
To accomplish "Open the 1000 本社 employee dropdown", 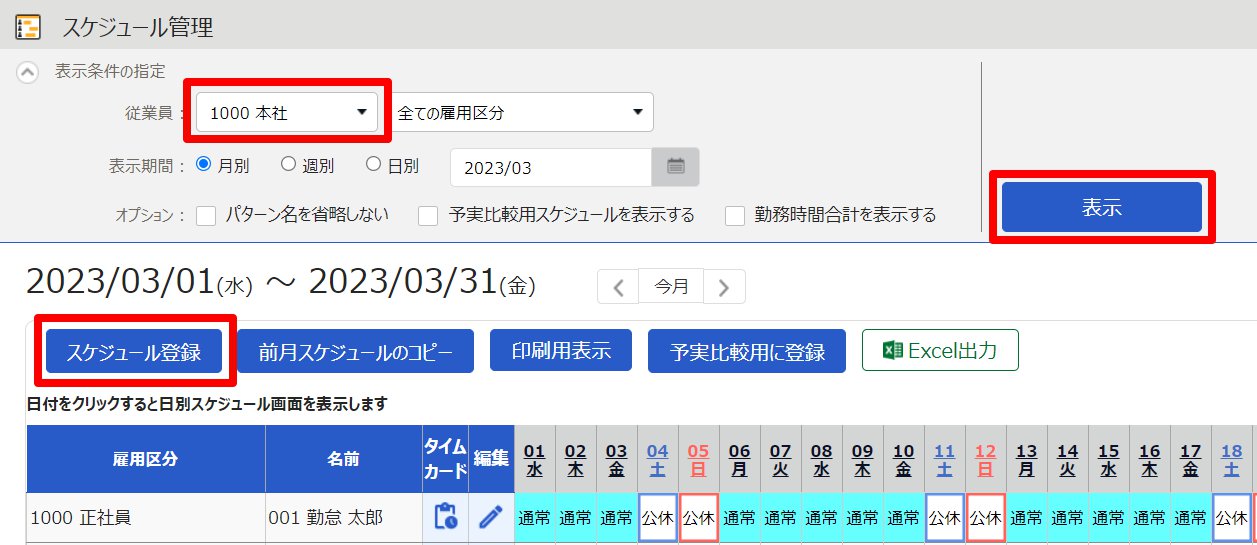I will coord(287,113).
